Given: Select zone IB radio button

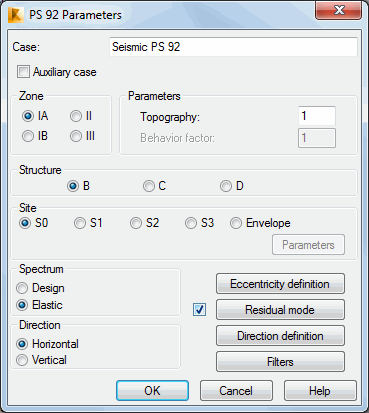Looking at the screenshot, I should pos(28,136).
